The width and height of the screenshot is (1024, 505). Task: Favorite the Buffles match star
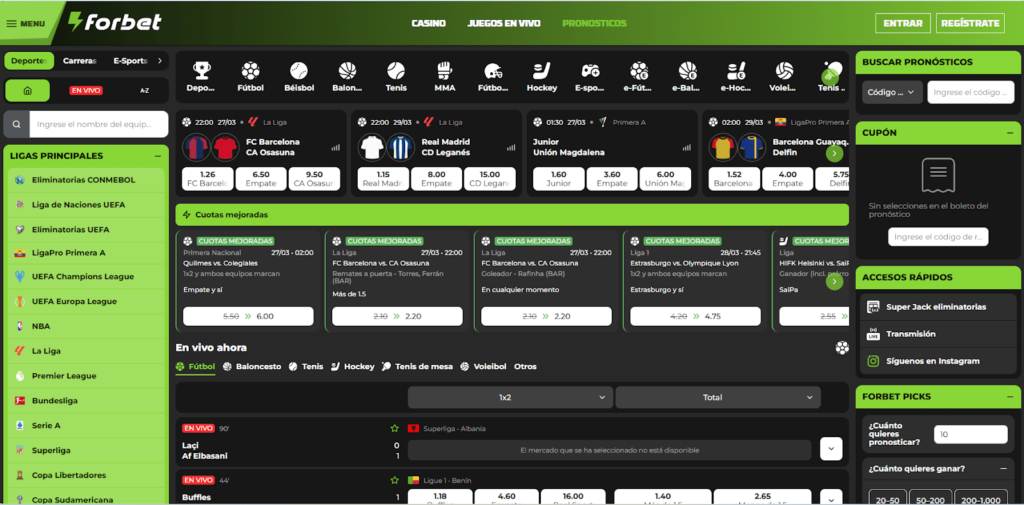(x=394, y=480)
